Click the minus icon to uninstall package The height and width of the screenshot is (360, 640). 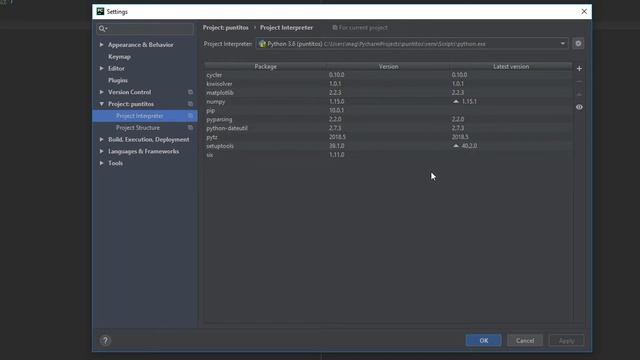coord(579,82)
